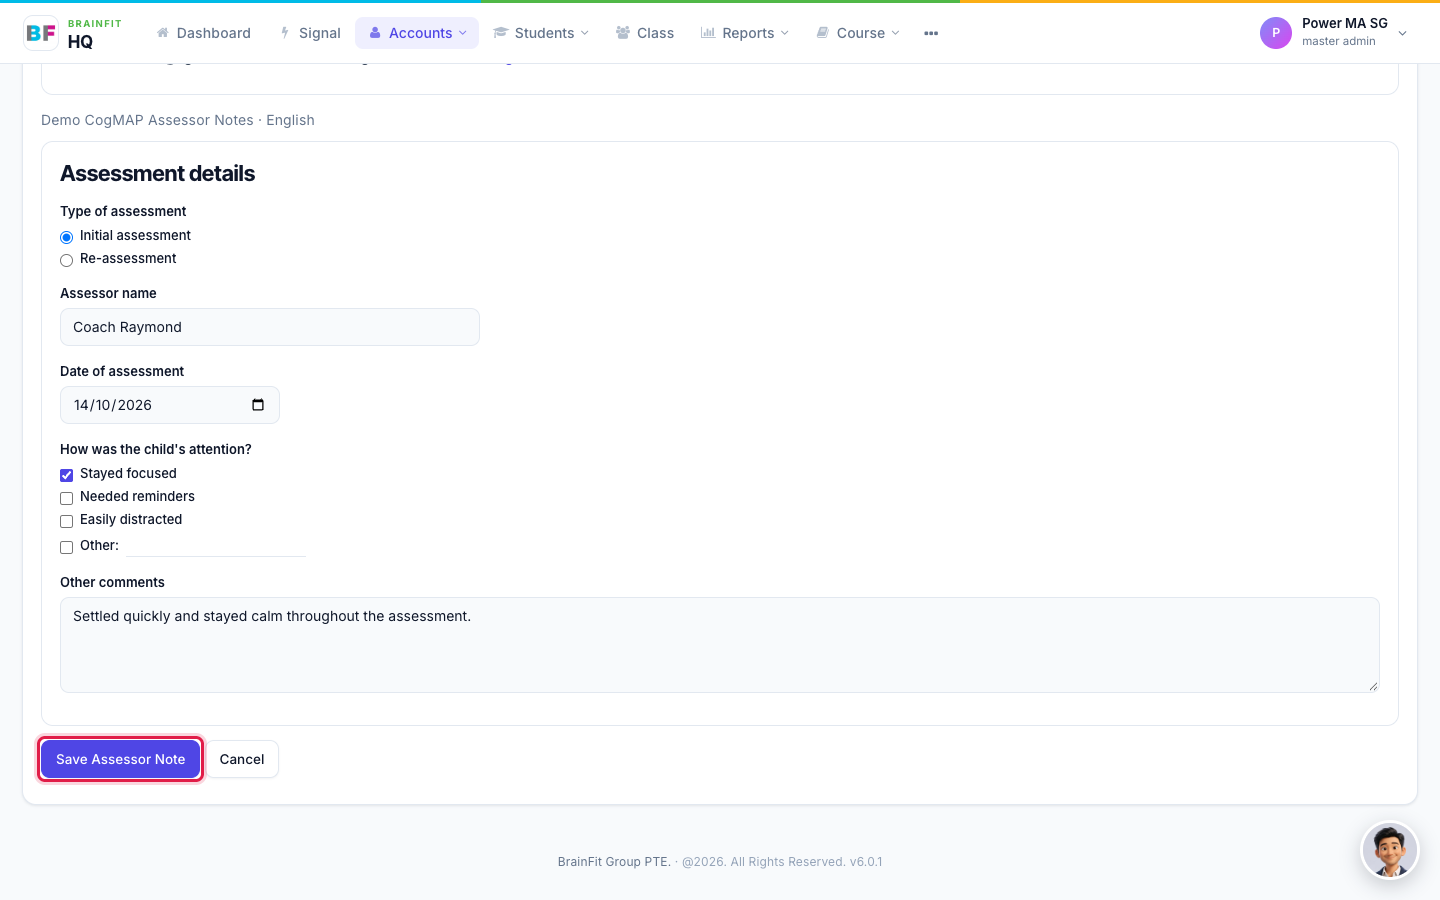The width and height of the screenshot is (1440, 900).
Task: Click the Date of assessment field
Action: [170, 405]
